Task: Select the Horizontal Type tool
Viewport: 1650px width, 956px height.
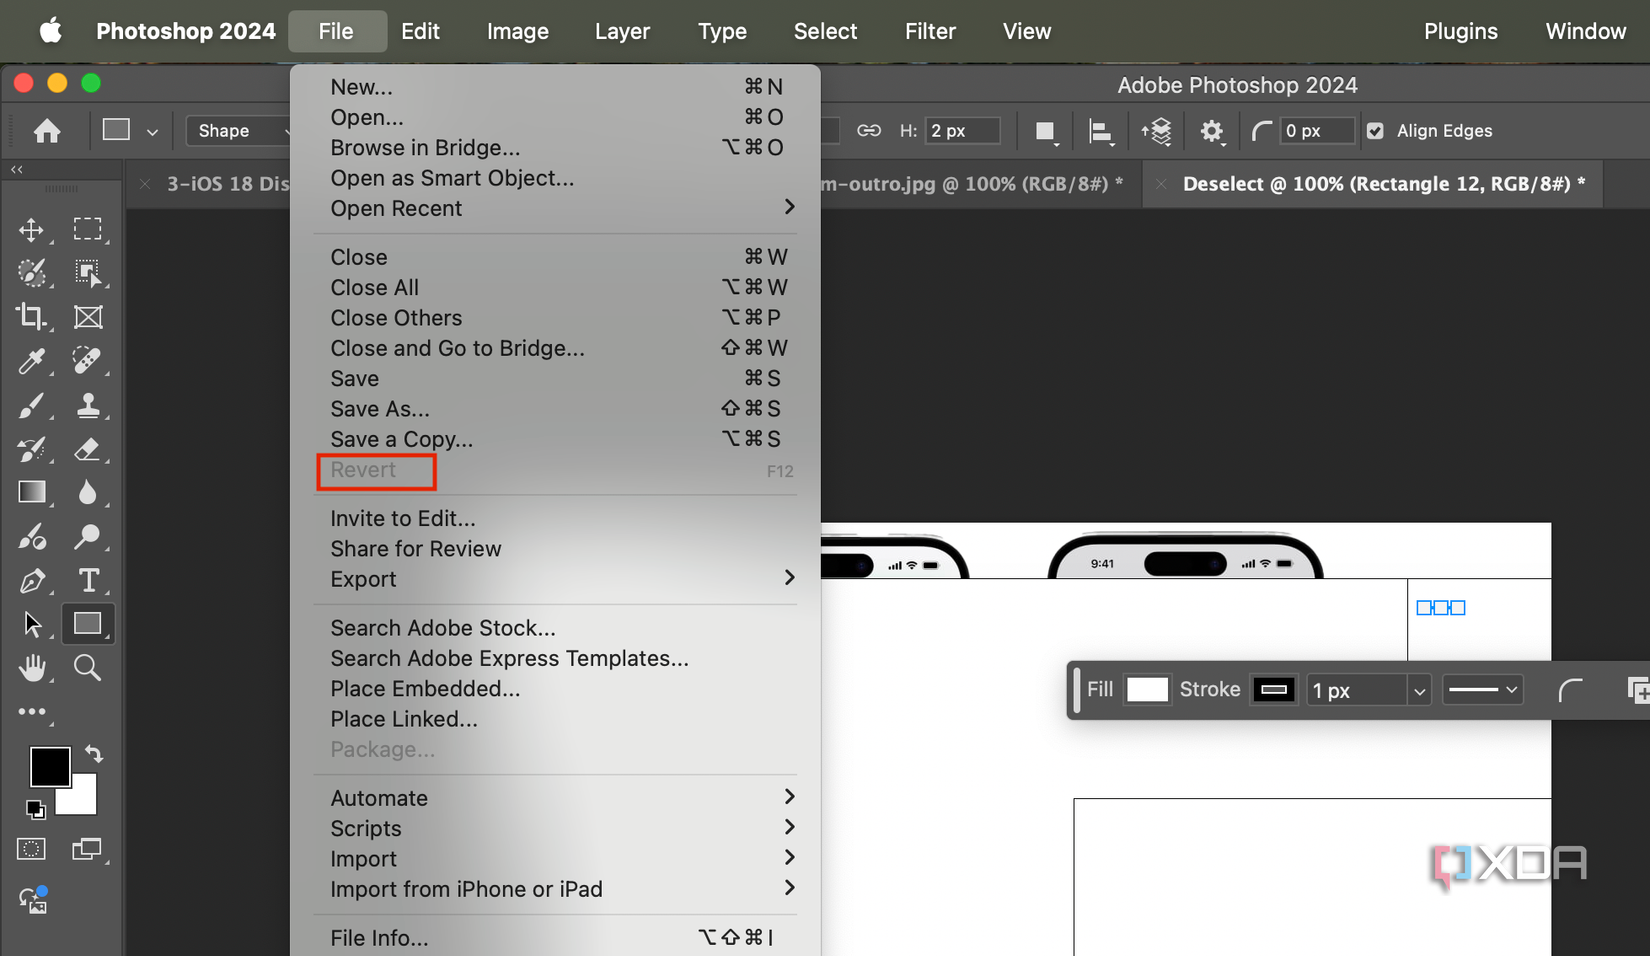Action: click(x=89, y=580)
